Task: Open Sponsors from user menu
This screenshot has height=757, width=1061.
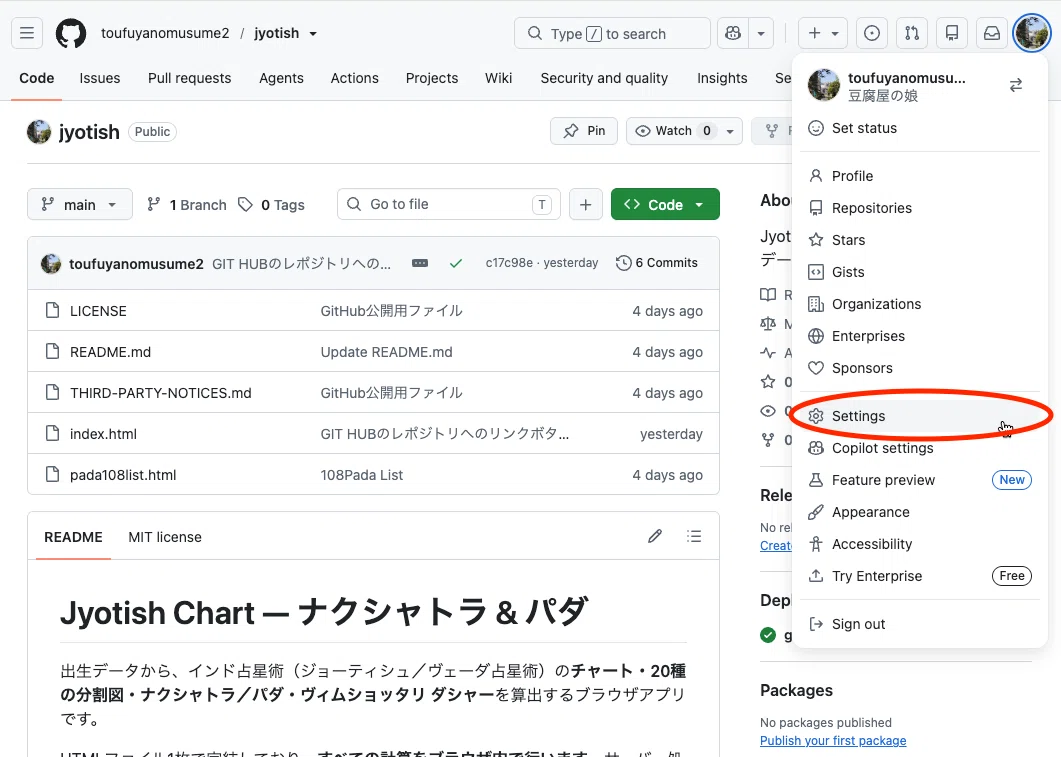Action: (x=920, y=367)
